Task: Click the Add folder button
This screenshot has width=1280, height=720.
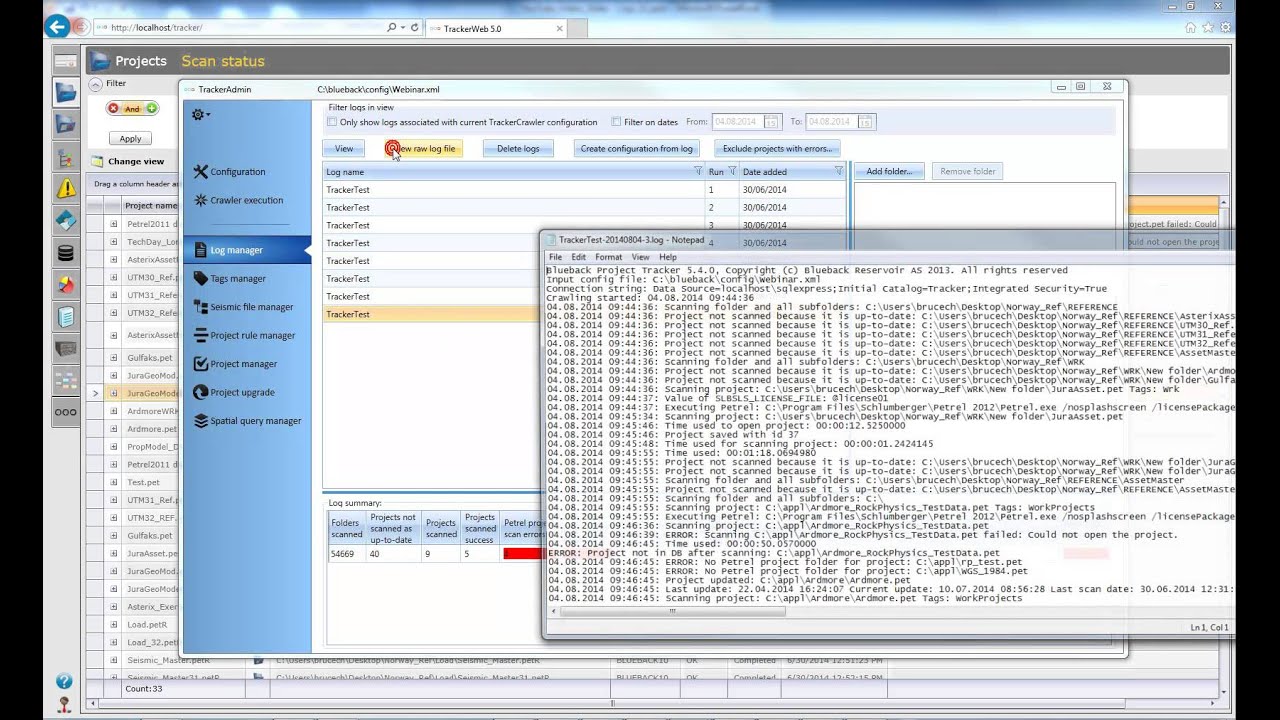Action: tap(889, 172)
